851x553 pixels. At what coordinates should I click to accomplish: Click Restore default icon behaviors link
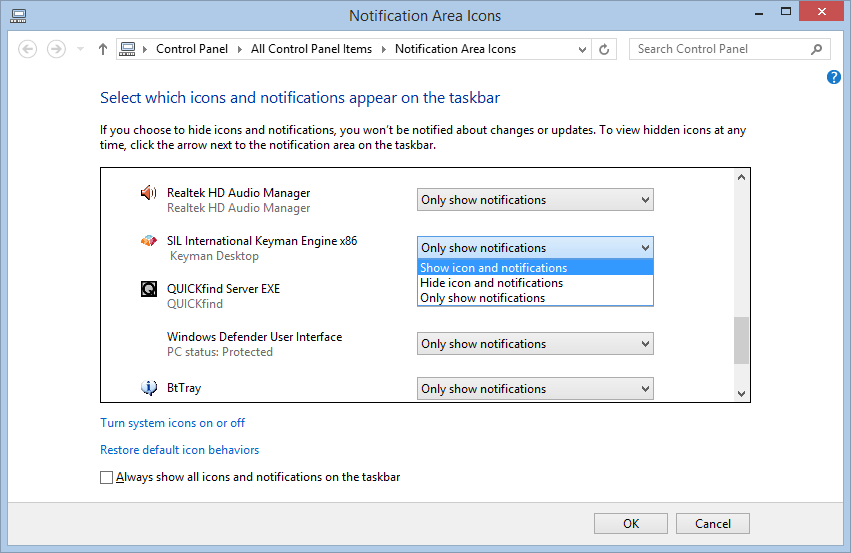(x=180, y=450)
